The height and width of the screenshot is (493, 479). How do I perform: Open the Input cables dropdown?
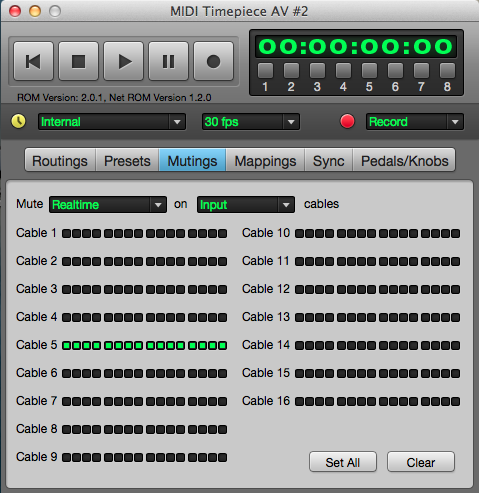pyautogui.click(x=246, y=204)
